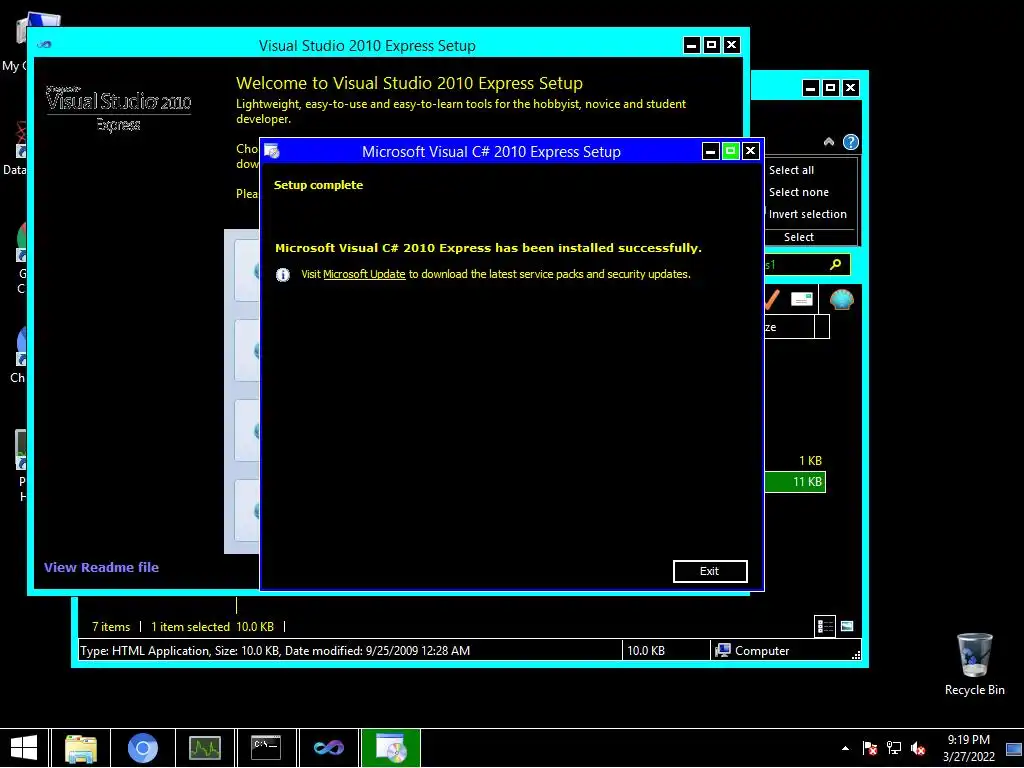Open Chromium browser from the taskbar
This screenshot has width=1024, height=768.
pyautogui.click(x=142, y=748)
